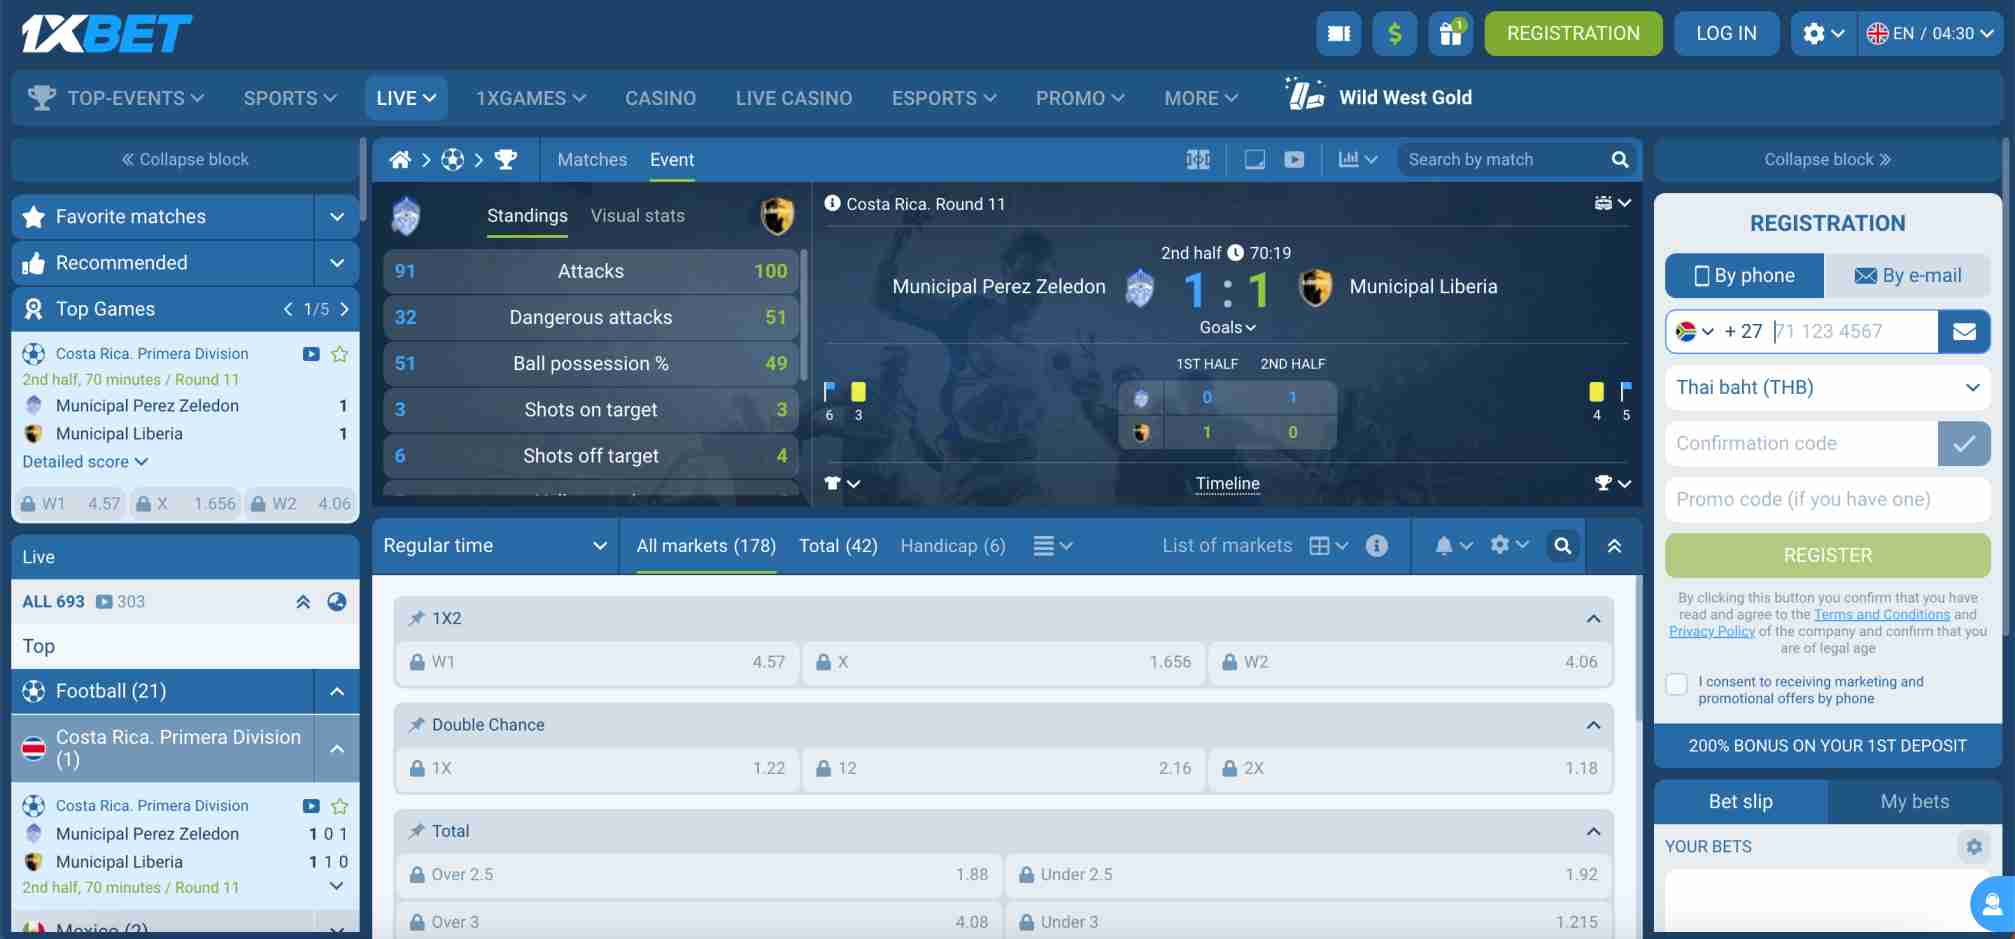2015x939 pixels.
Task: Open the Terms and Conditions link
Action: (1881, 614)
